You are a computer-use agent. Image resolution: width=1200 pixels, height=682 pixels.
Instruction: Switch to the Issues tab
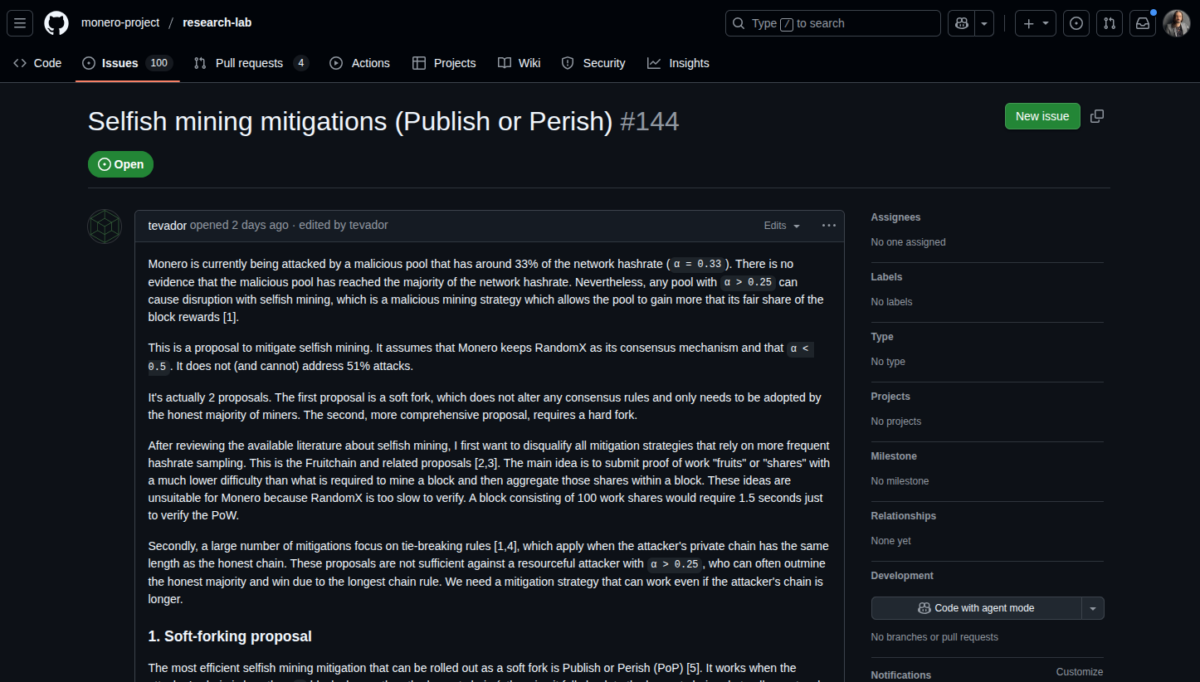coord(127,63)
